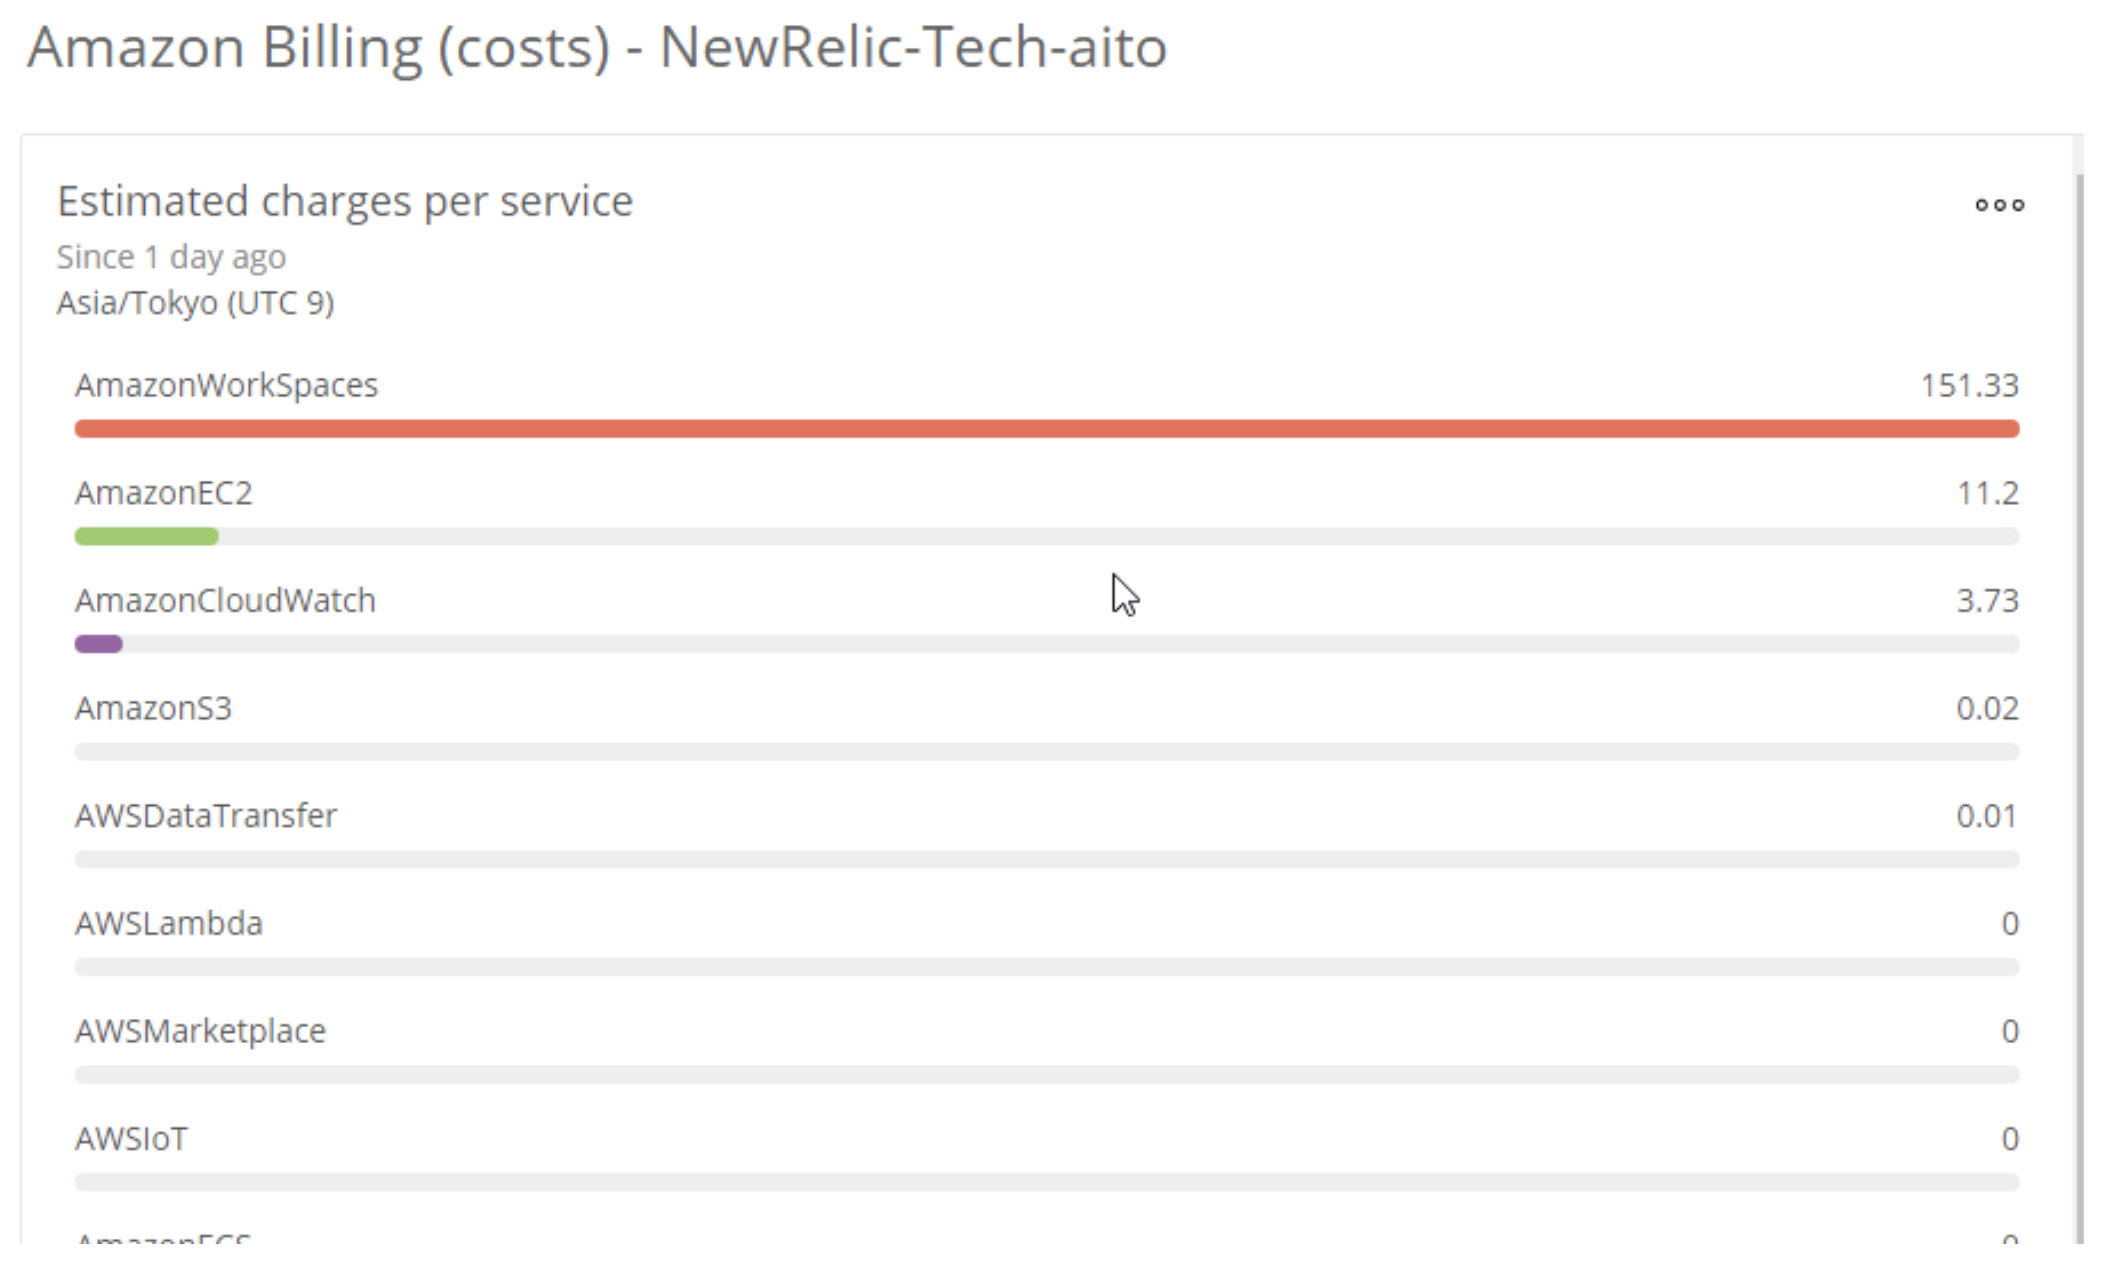Click the AmazonS3 empty bar

(1047, 752)
